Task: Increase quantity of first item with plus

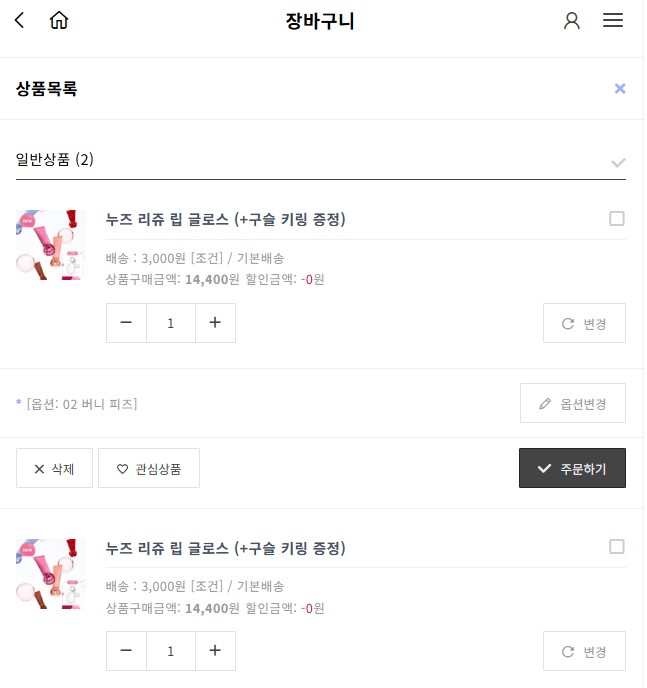Action: click(x=216, y=324)
